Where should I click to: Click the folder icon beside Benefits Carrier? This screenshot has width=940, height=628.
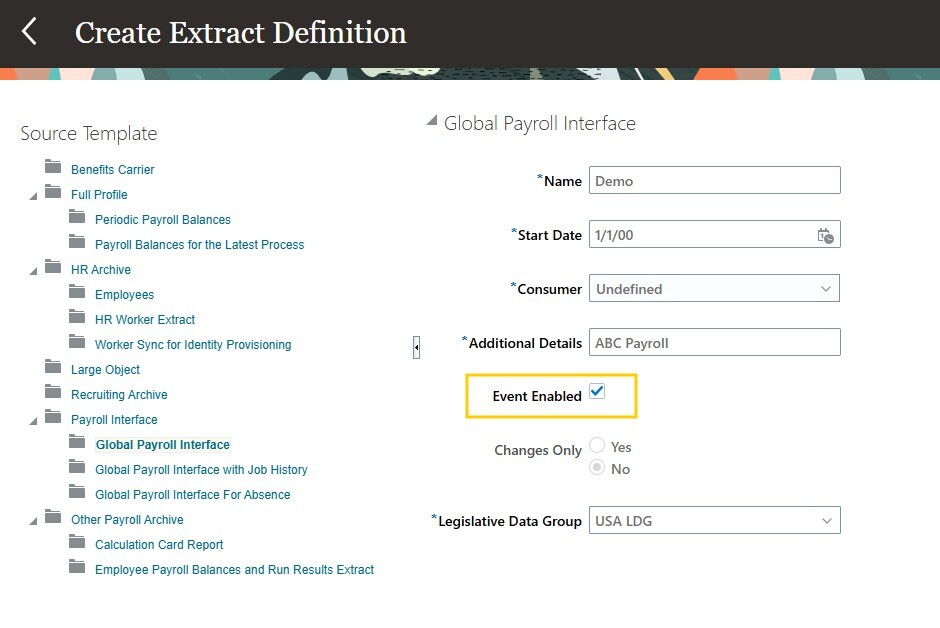[53, 169]
